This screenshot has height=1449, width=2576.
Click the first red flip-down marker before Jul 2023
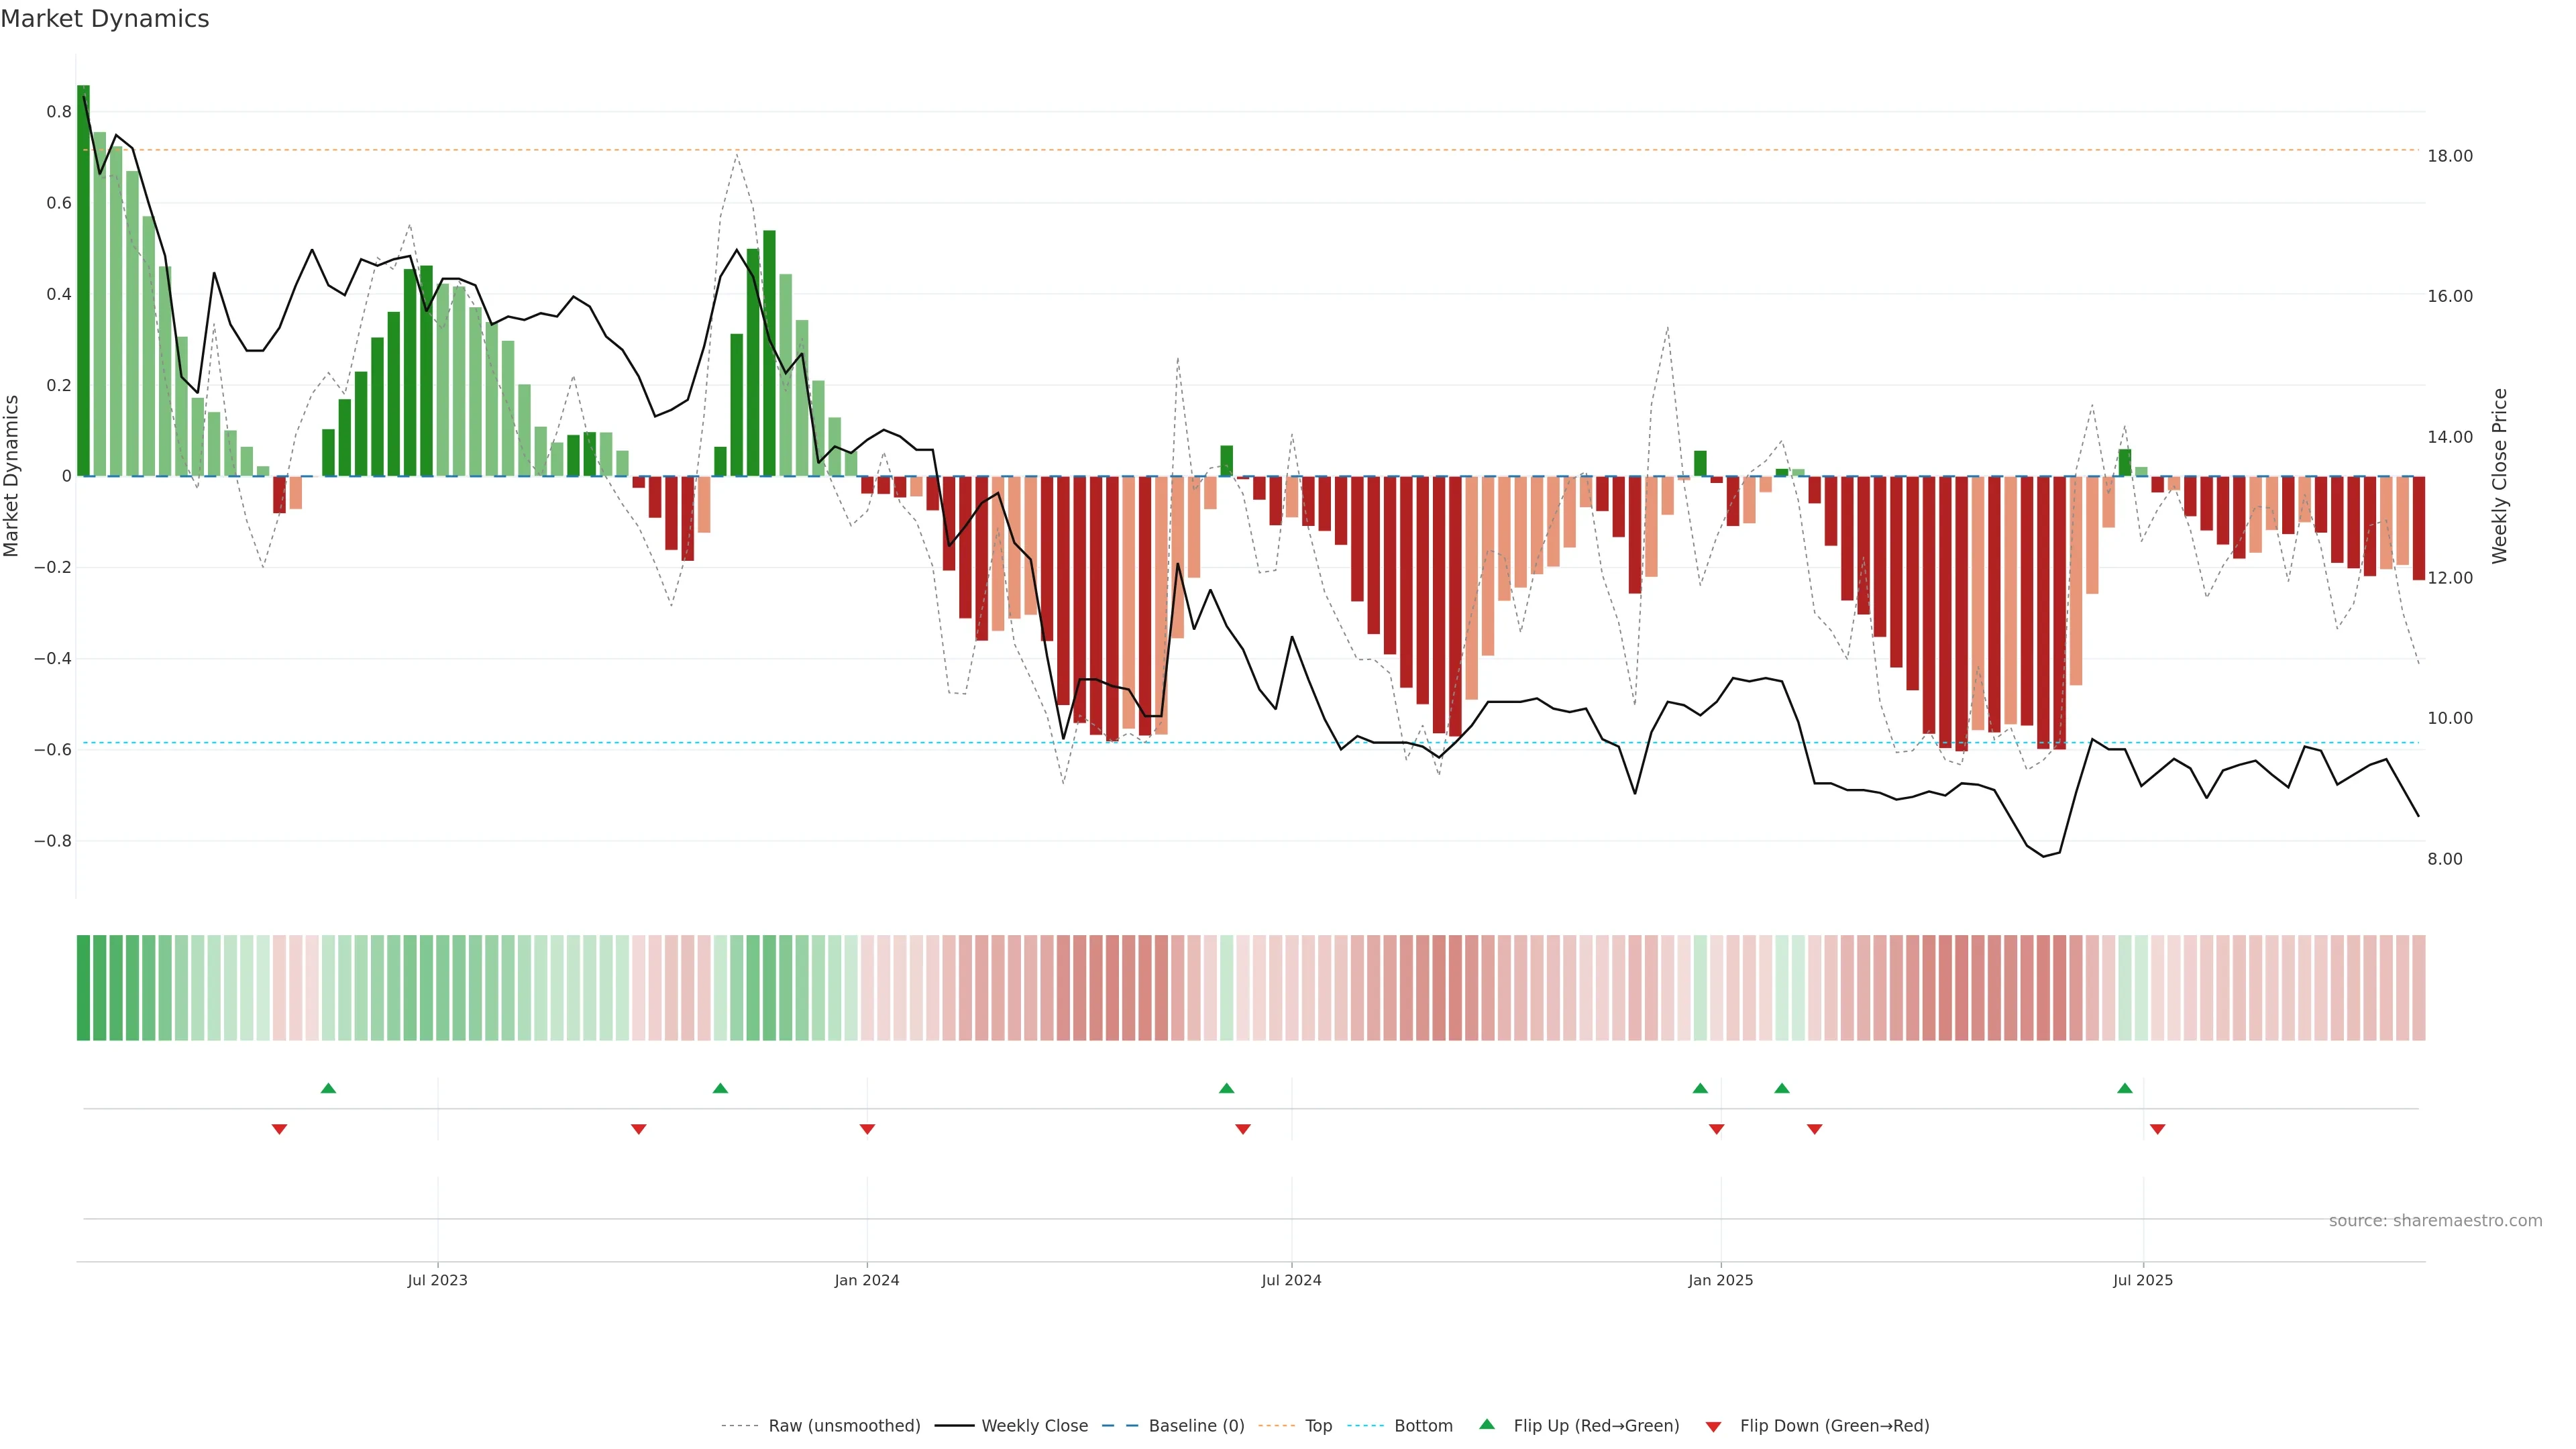(279, 1129)
